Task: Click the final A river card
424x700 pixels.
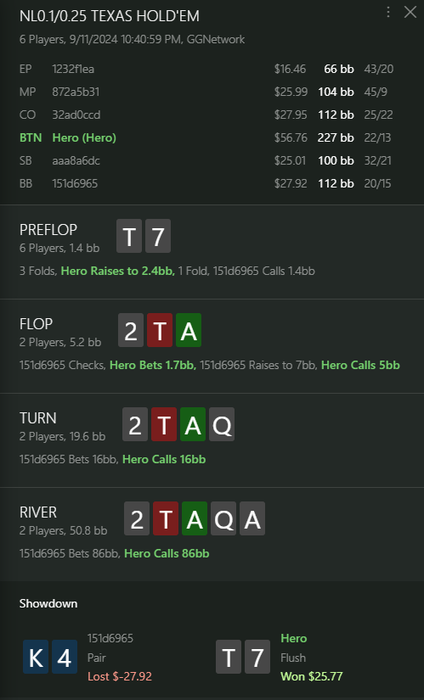Action: tap(252, 519)
